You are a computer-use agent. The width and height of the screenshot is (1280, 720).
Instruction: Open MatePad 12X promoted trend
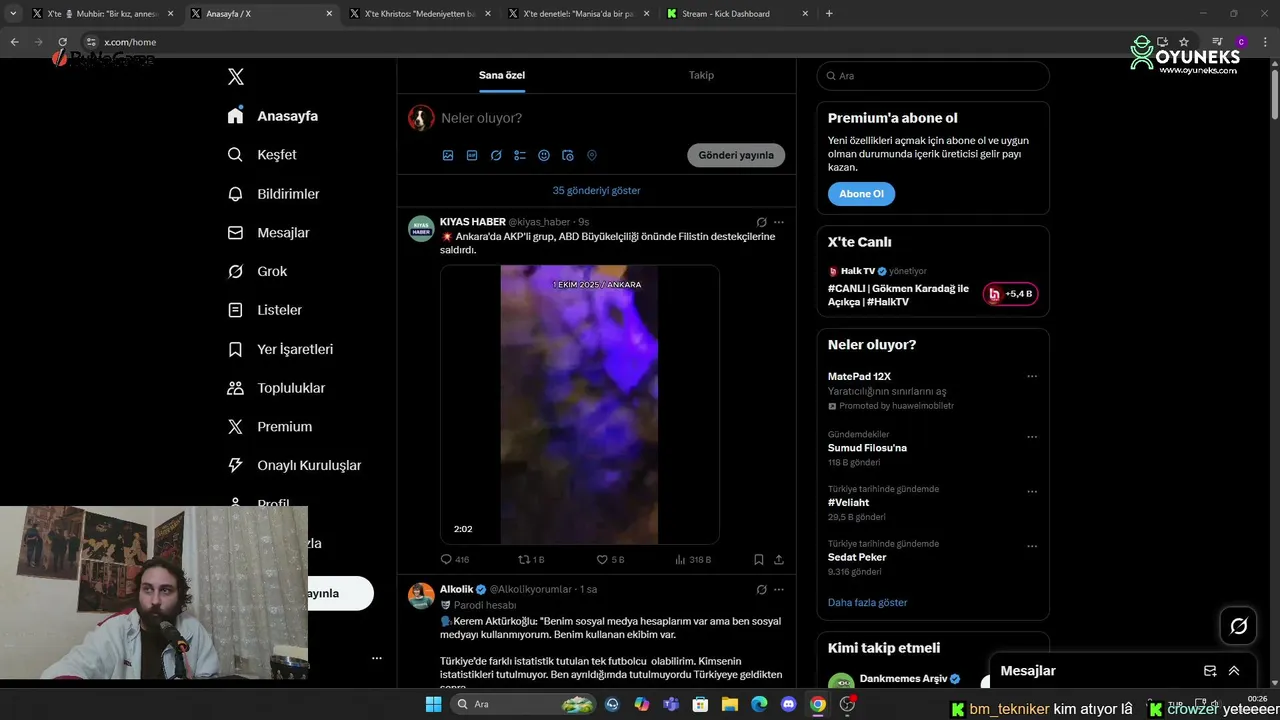pos(860,376)
